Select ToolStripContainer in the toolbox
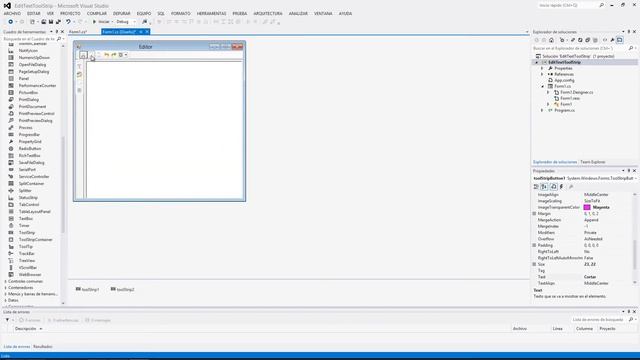Image resolution: width=640 pixels, height=360 pixels. [36, 240]
